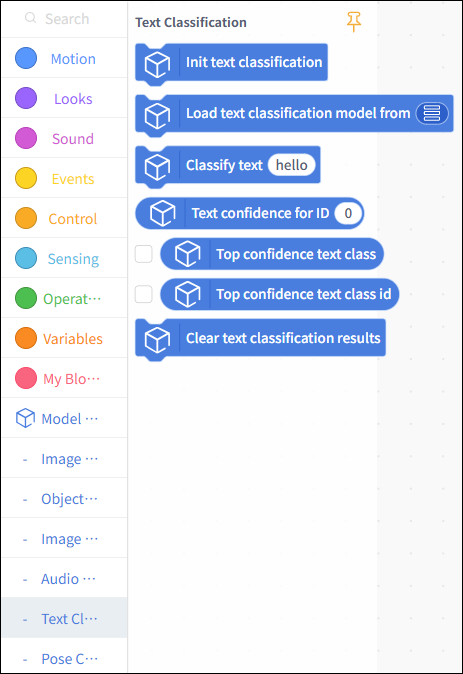The image size is (463, 674).
Task: Click the hello text input in Classify block
Action: [291, 165]
